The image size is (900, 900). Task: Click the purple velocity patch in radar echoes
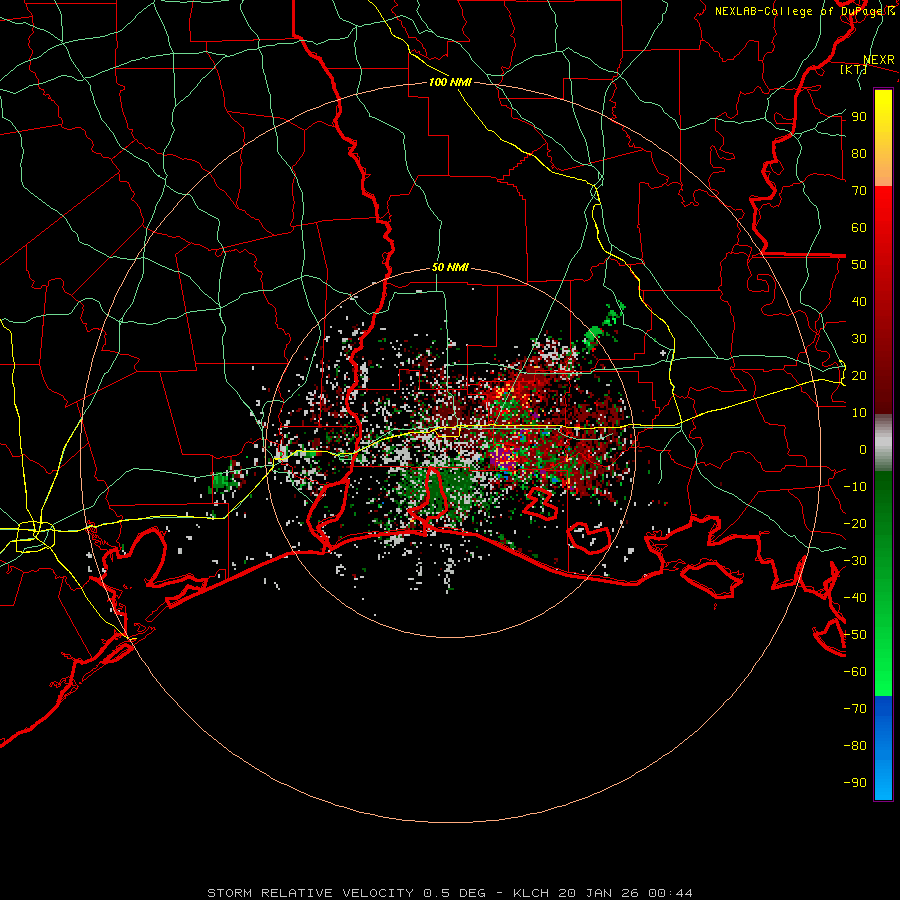point(503,459)
